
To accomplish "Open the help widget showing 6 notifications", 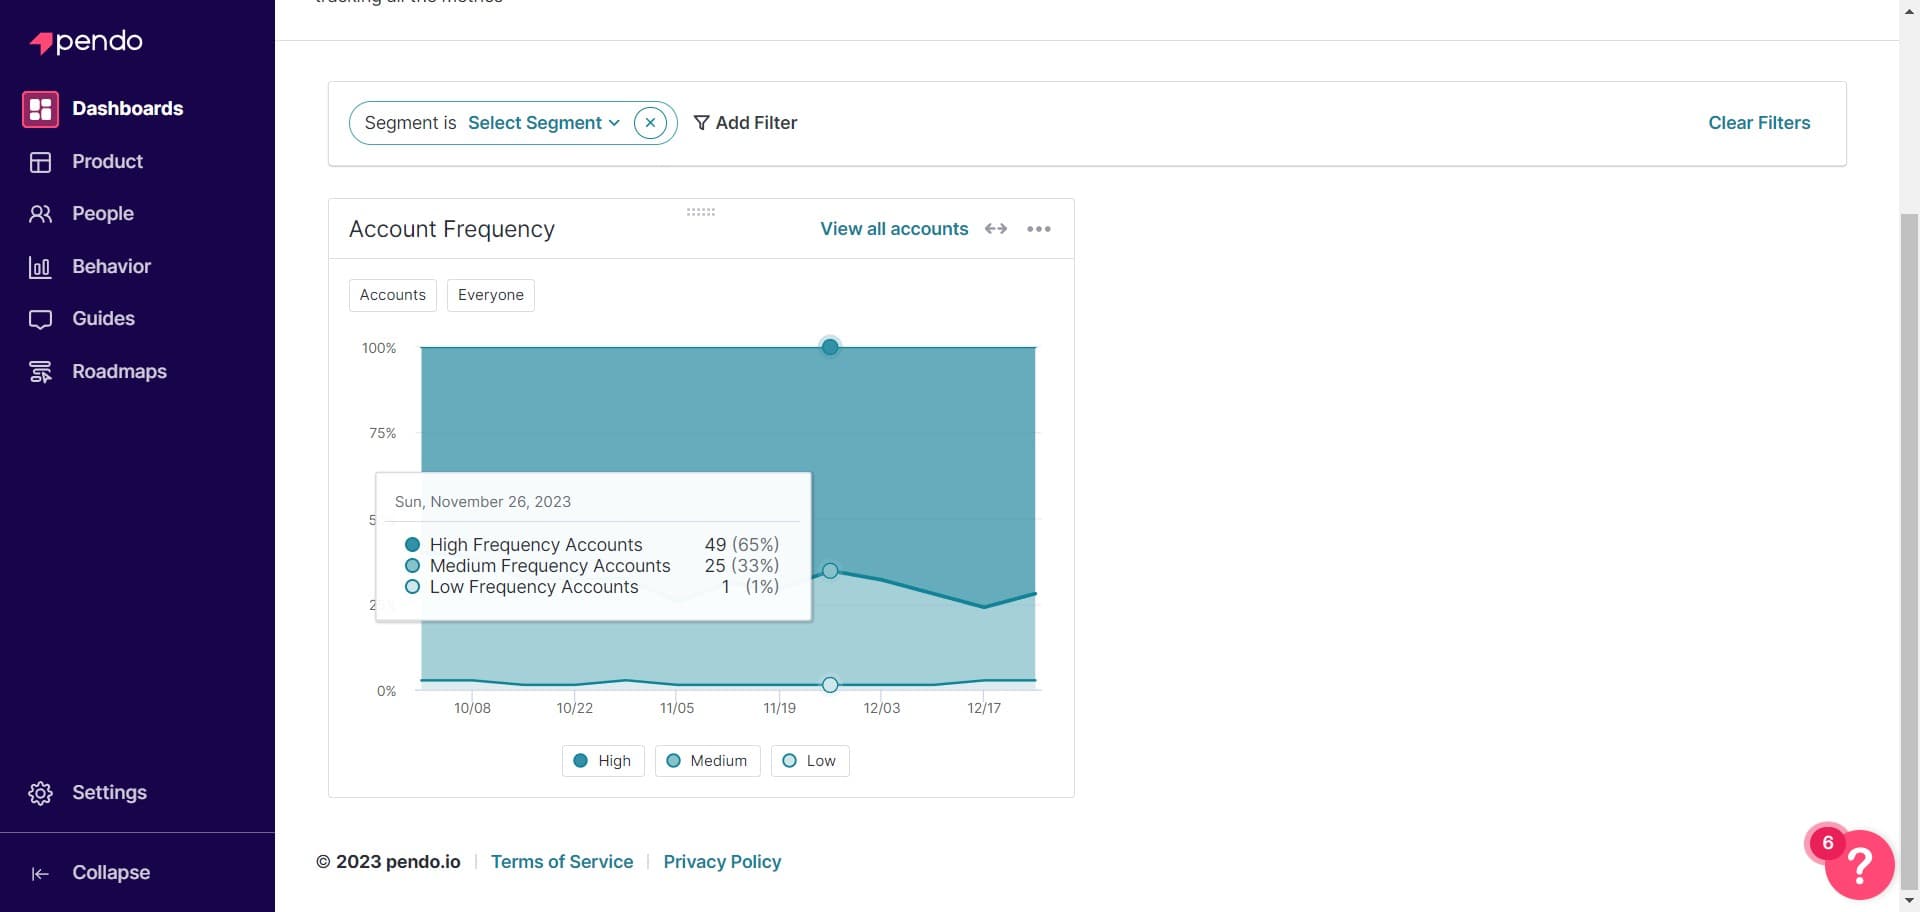I will click(1857, 864).
